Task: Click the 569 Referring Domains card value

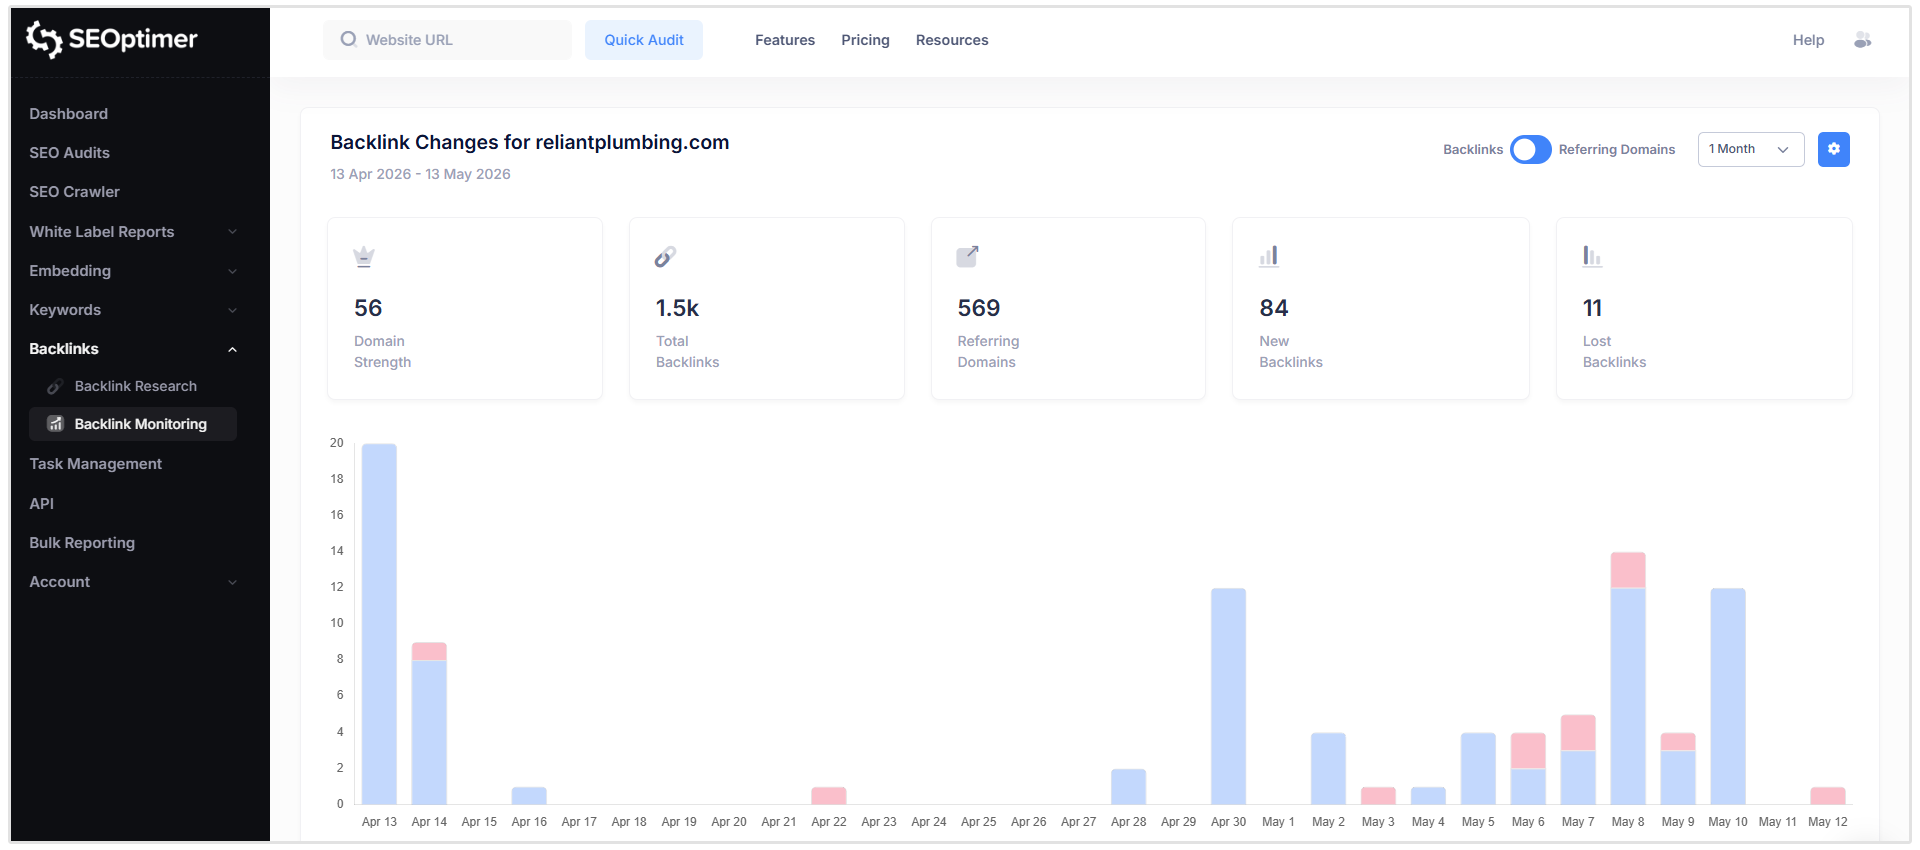Action: pos(978,308)
